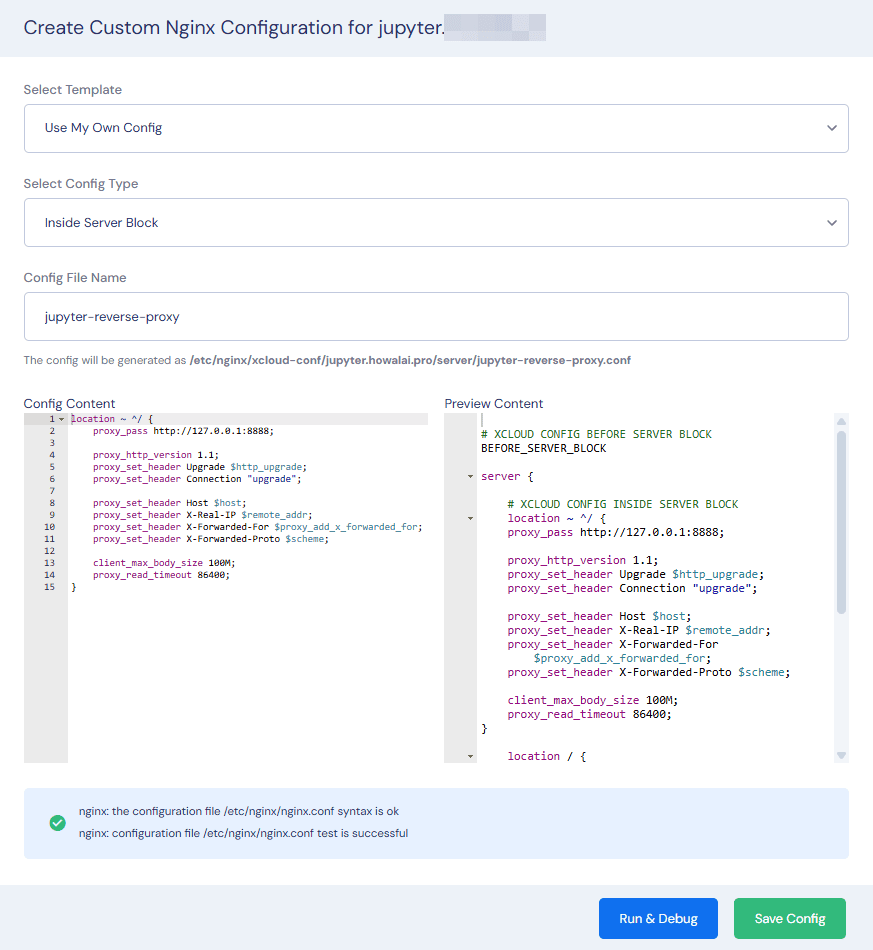
Task: Click the 'Preview Content' label
Action: [494, 404]
